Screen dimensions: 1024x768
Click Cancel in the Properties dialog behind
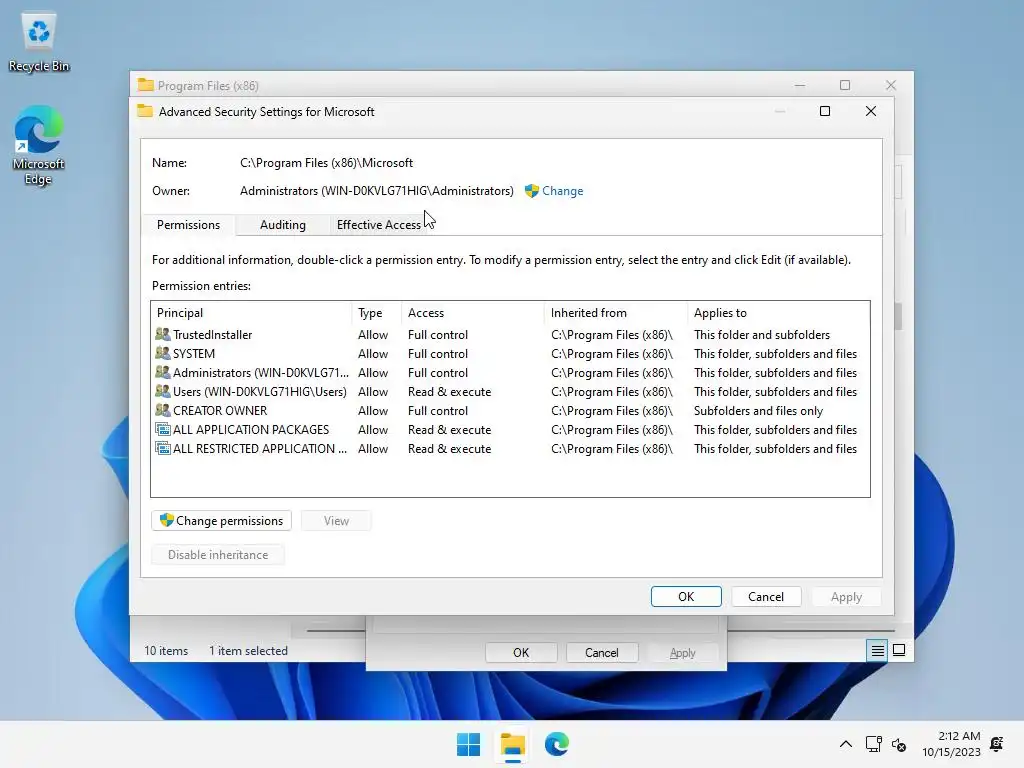601,652
